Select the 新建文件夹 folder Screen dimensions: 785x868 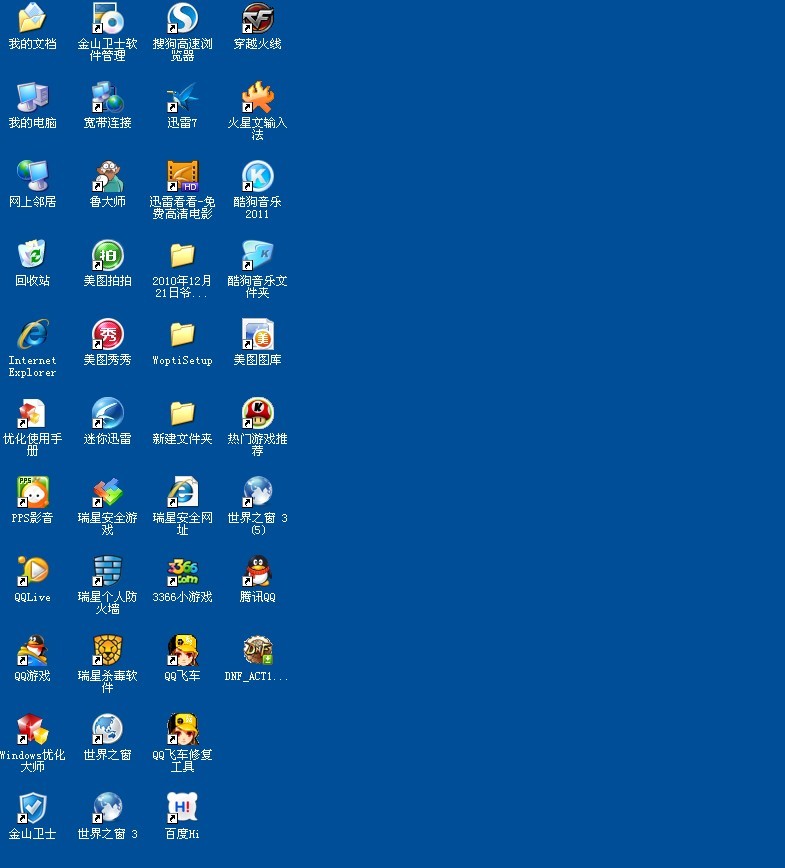[182, 413]
